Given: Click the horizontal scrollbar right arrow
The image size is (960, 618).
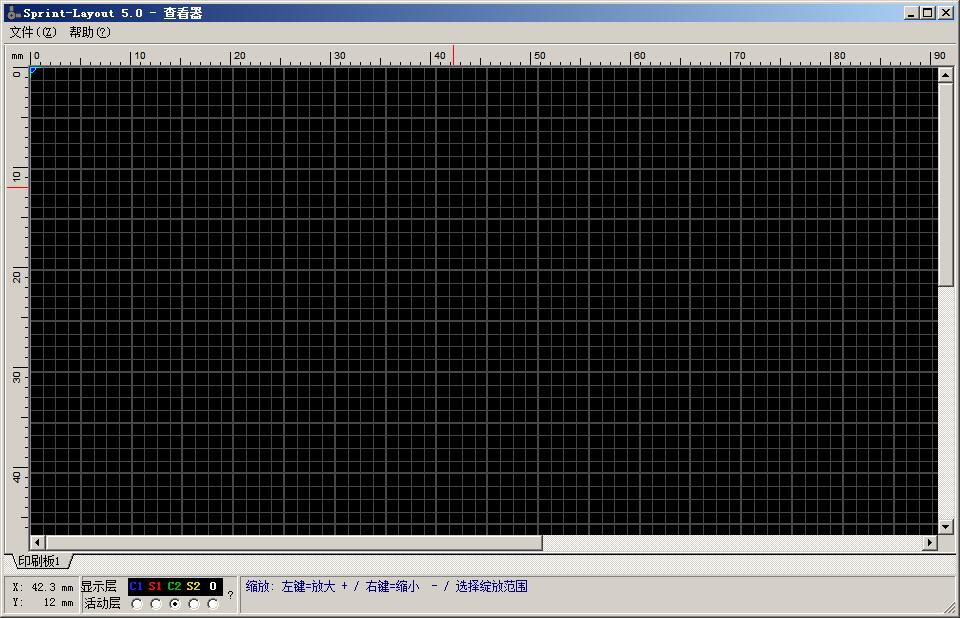Looking at the screenshot, I should point(930,542).
